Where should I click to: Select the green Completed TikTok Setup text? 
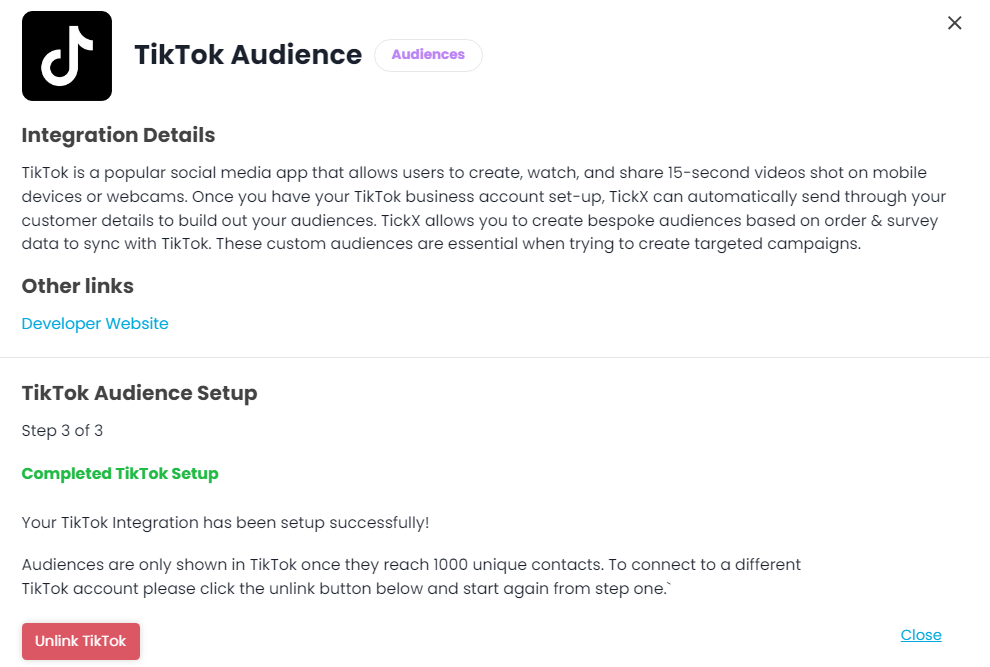(120, 473)
